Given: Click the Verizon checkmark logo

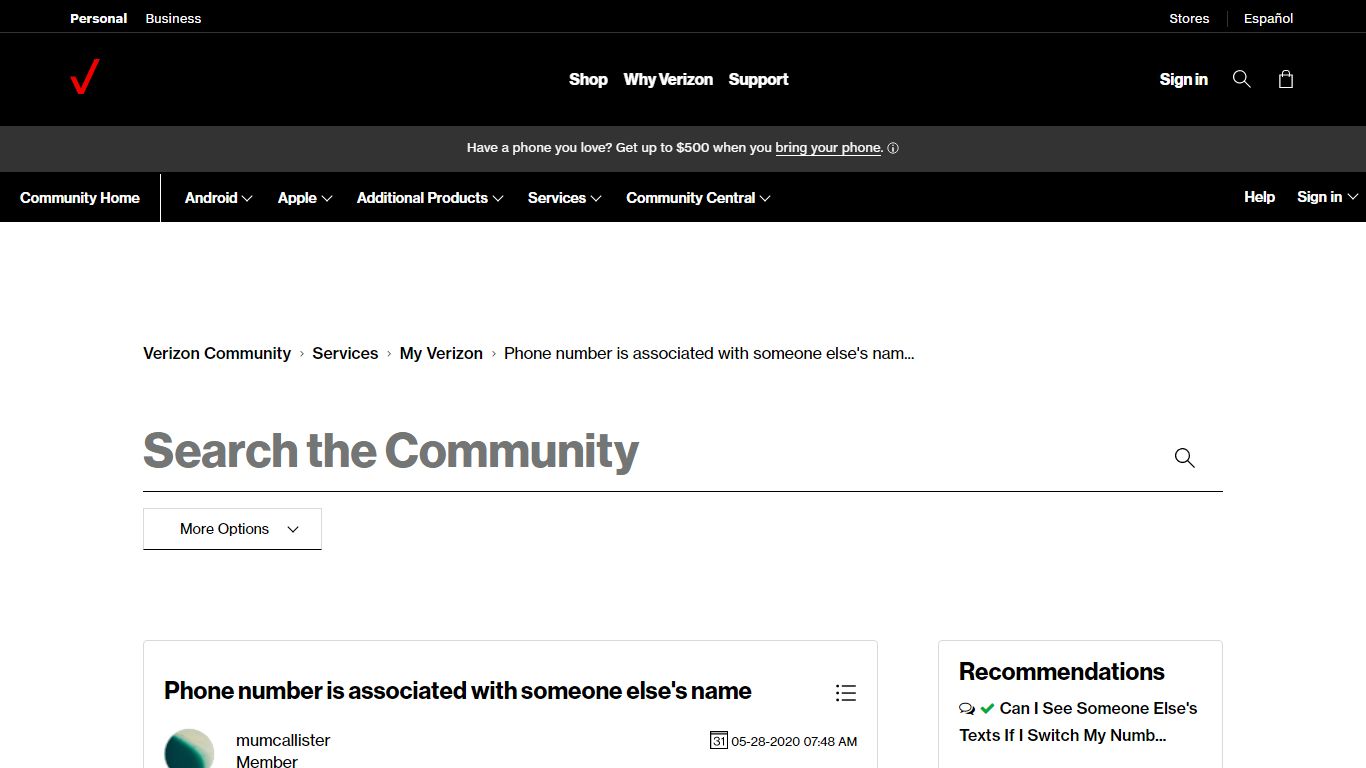Looking at the screenshot, I should pyautogui.click(x=85, y=78).
